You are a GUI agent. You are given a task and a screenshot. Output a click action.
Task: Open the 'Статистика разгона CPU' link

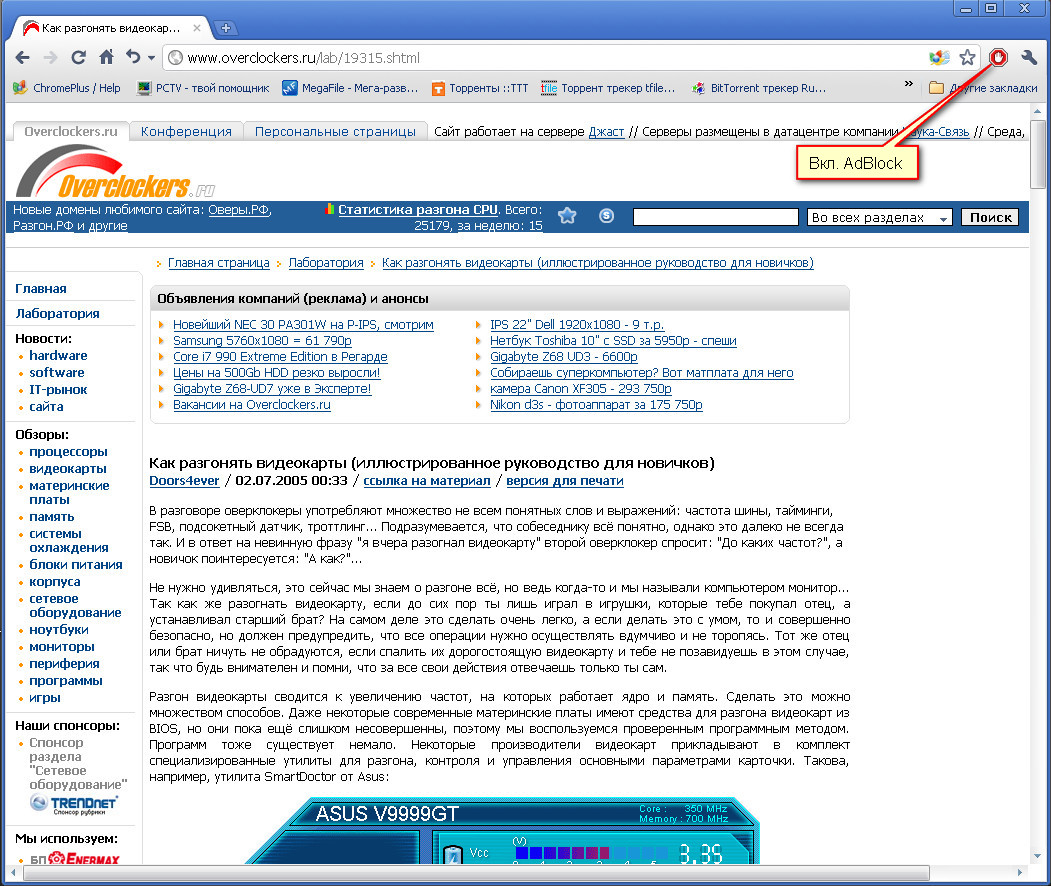[418, 210]
